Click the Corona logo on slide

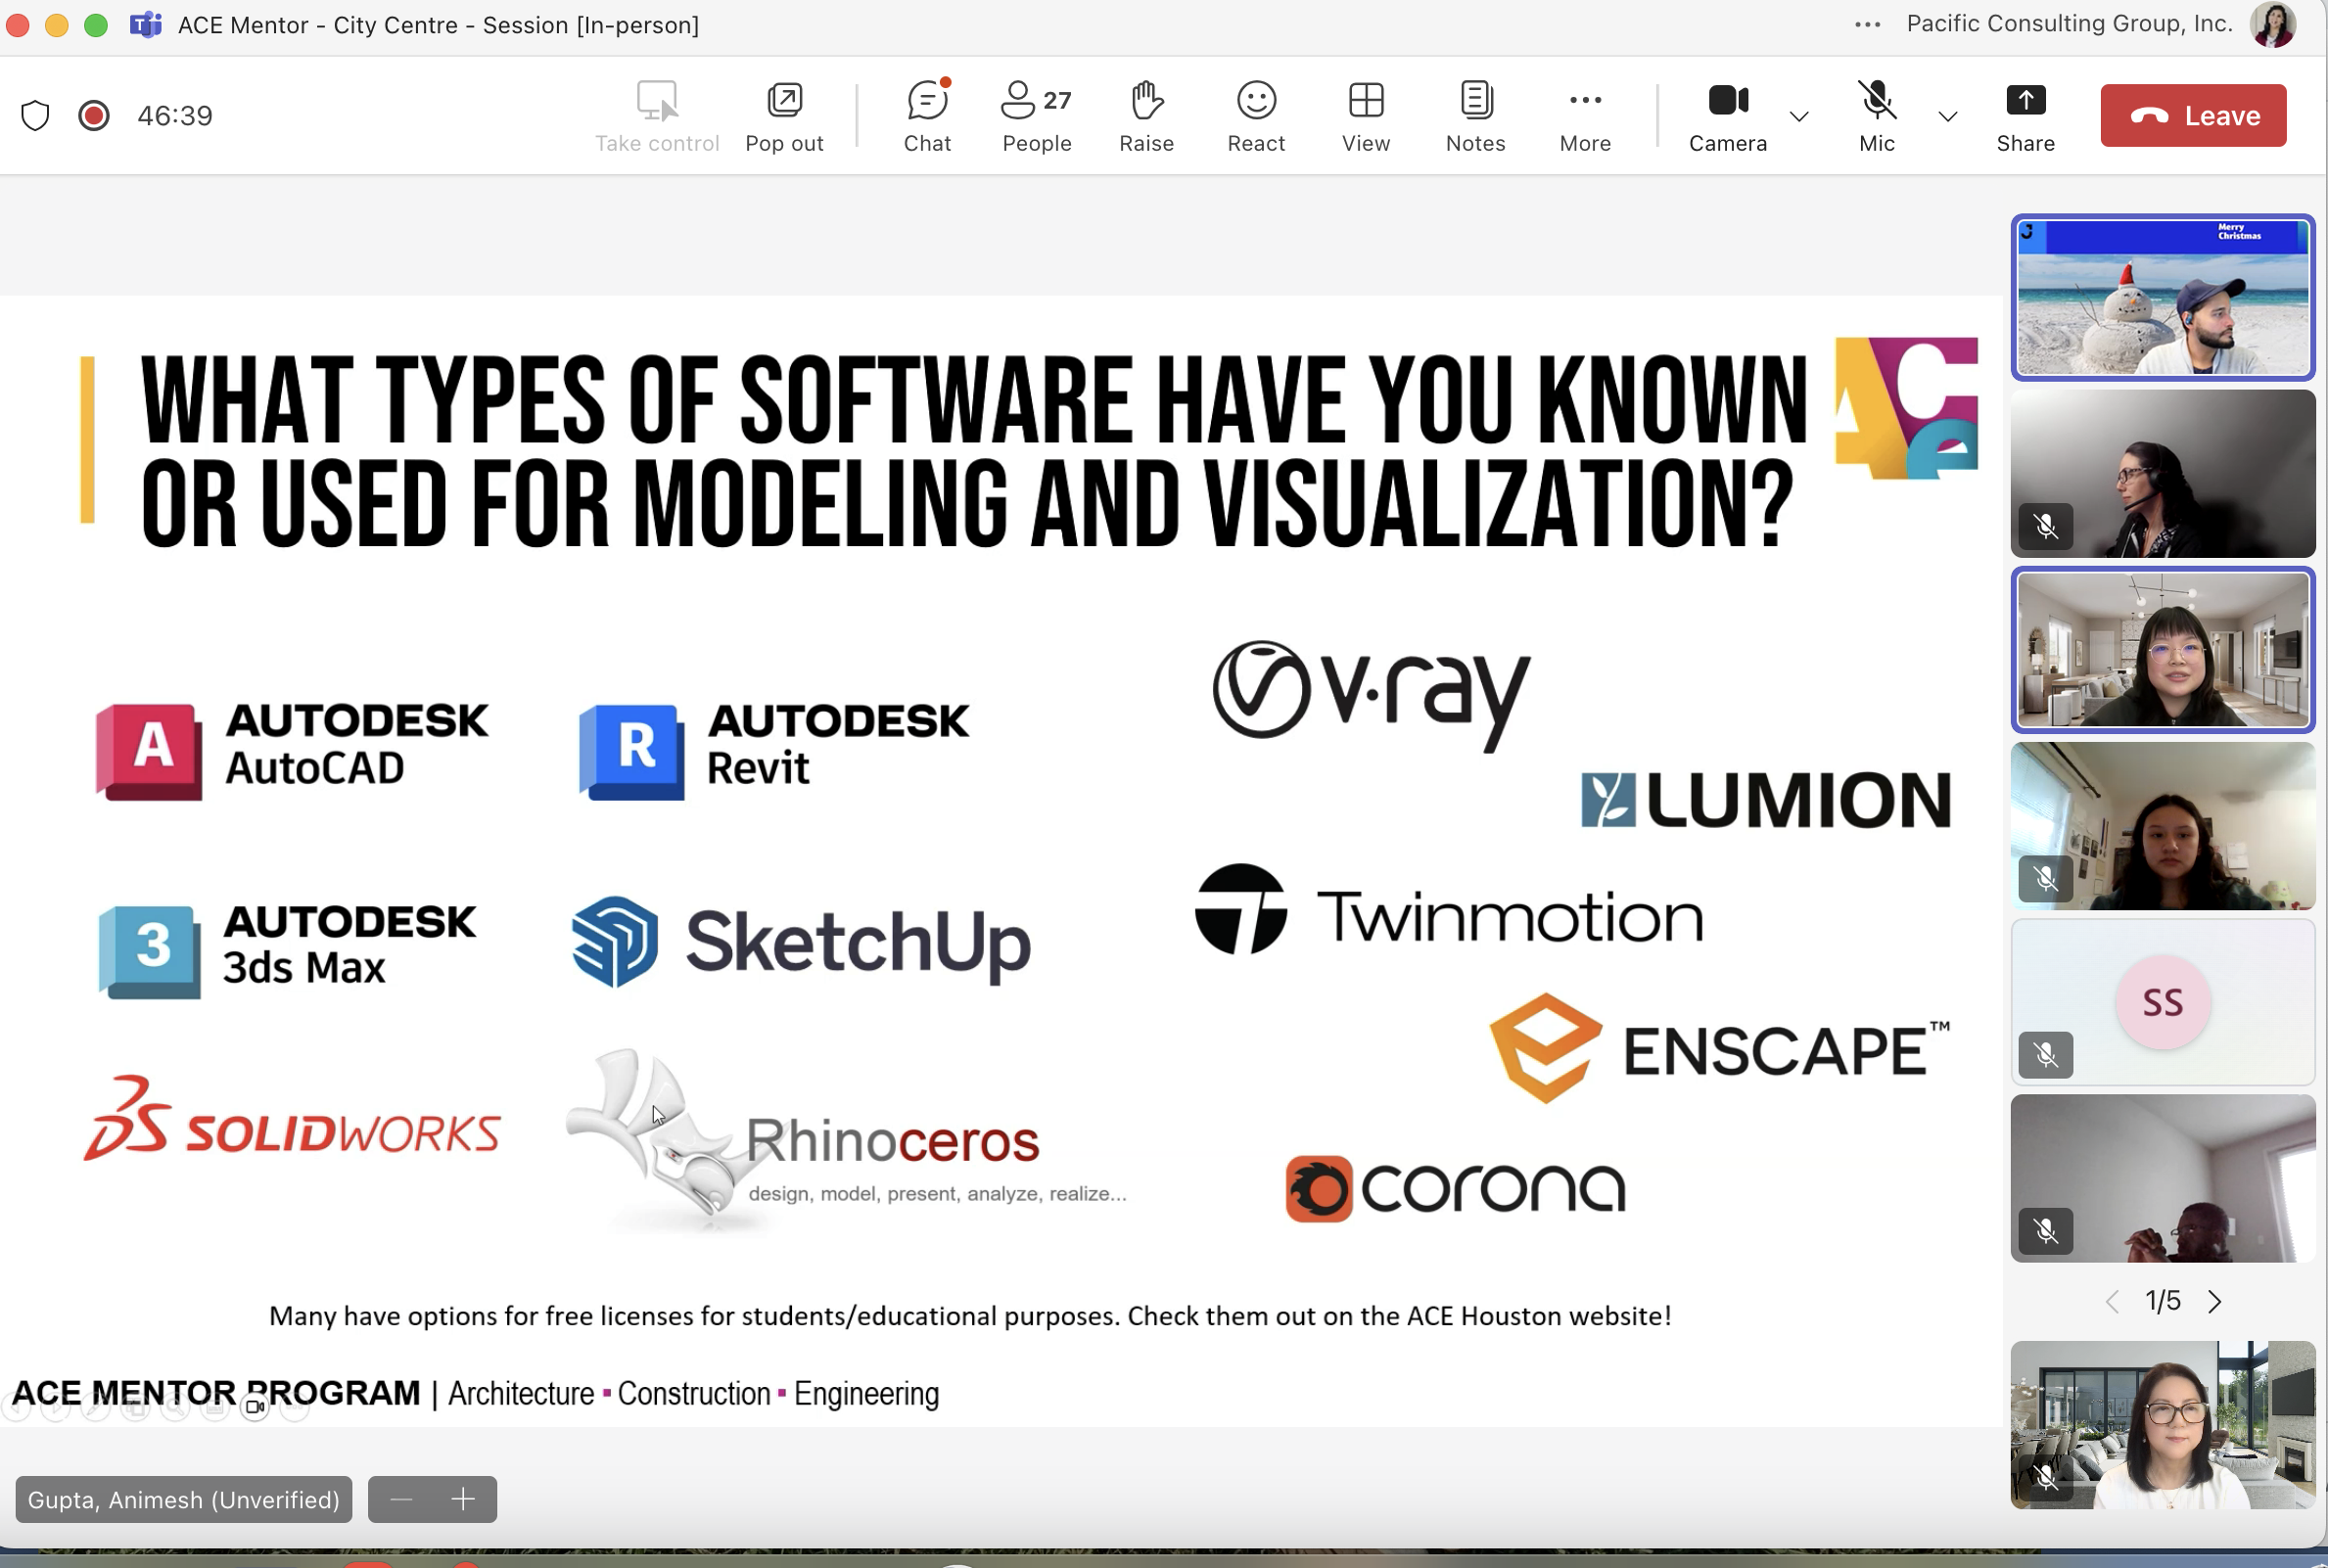(1455, 1188)
